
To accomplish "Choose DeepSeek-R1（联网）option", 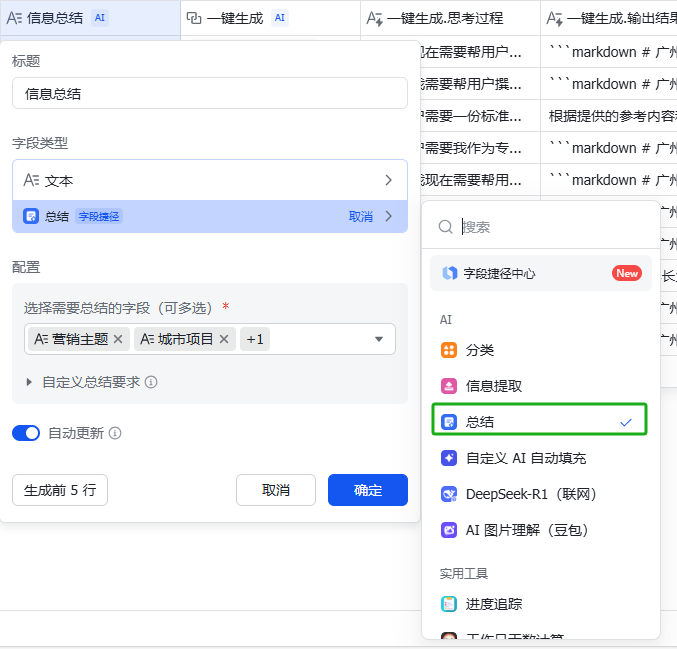I will pyautogui.click(x=539, y=494).
